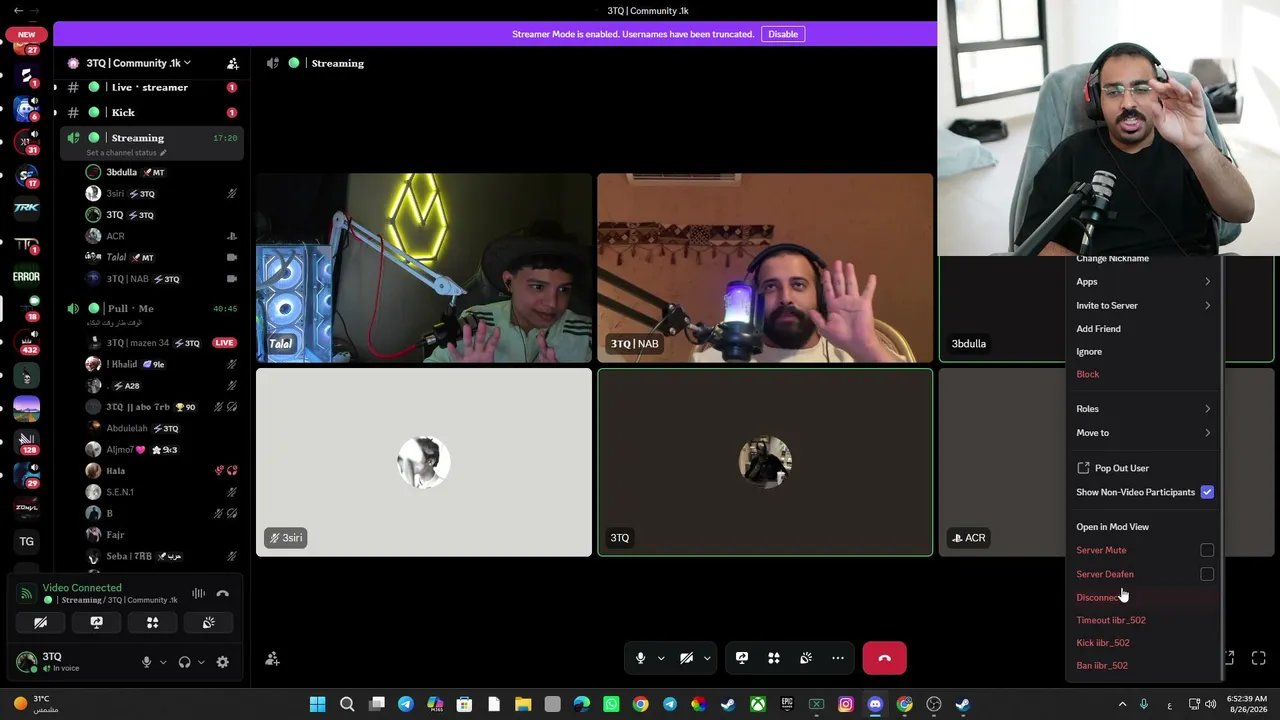Go back with the top-left arrow

[x=18, y=10]
